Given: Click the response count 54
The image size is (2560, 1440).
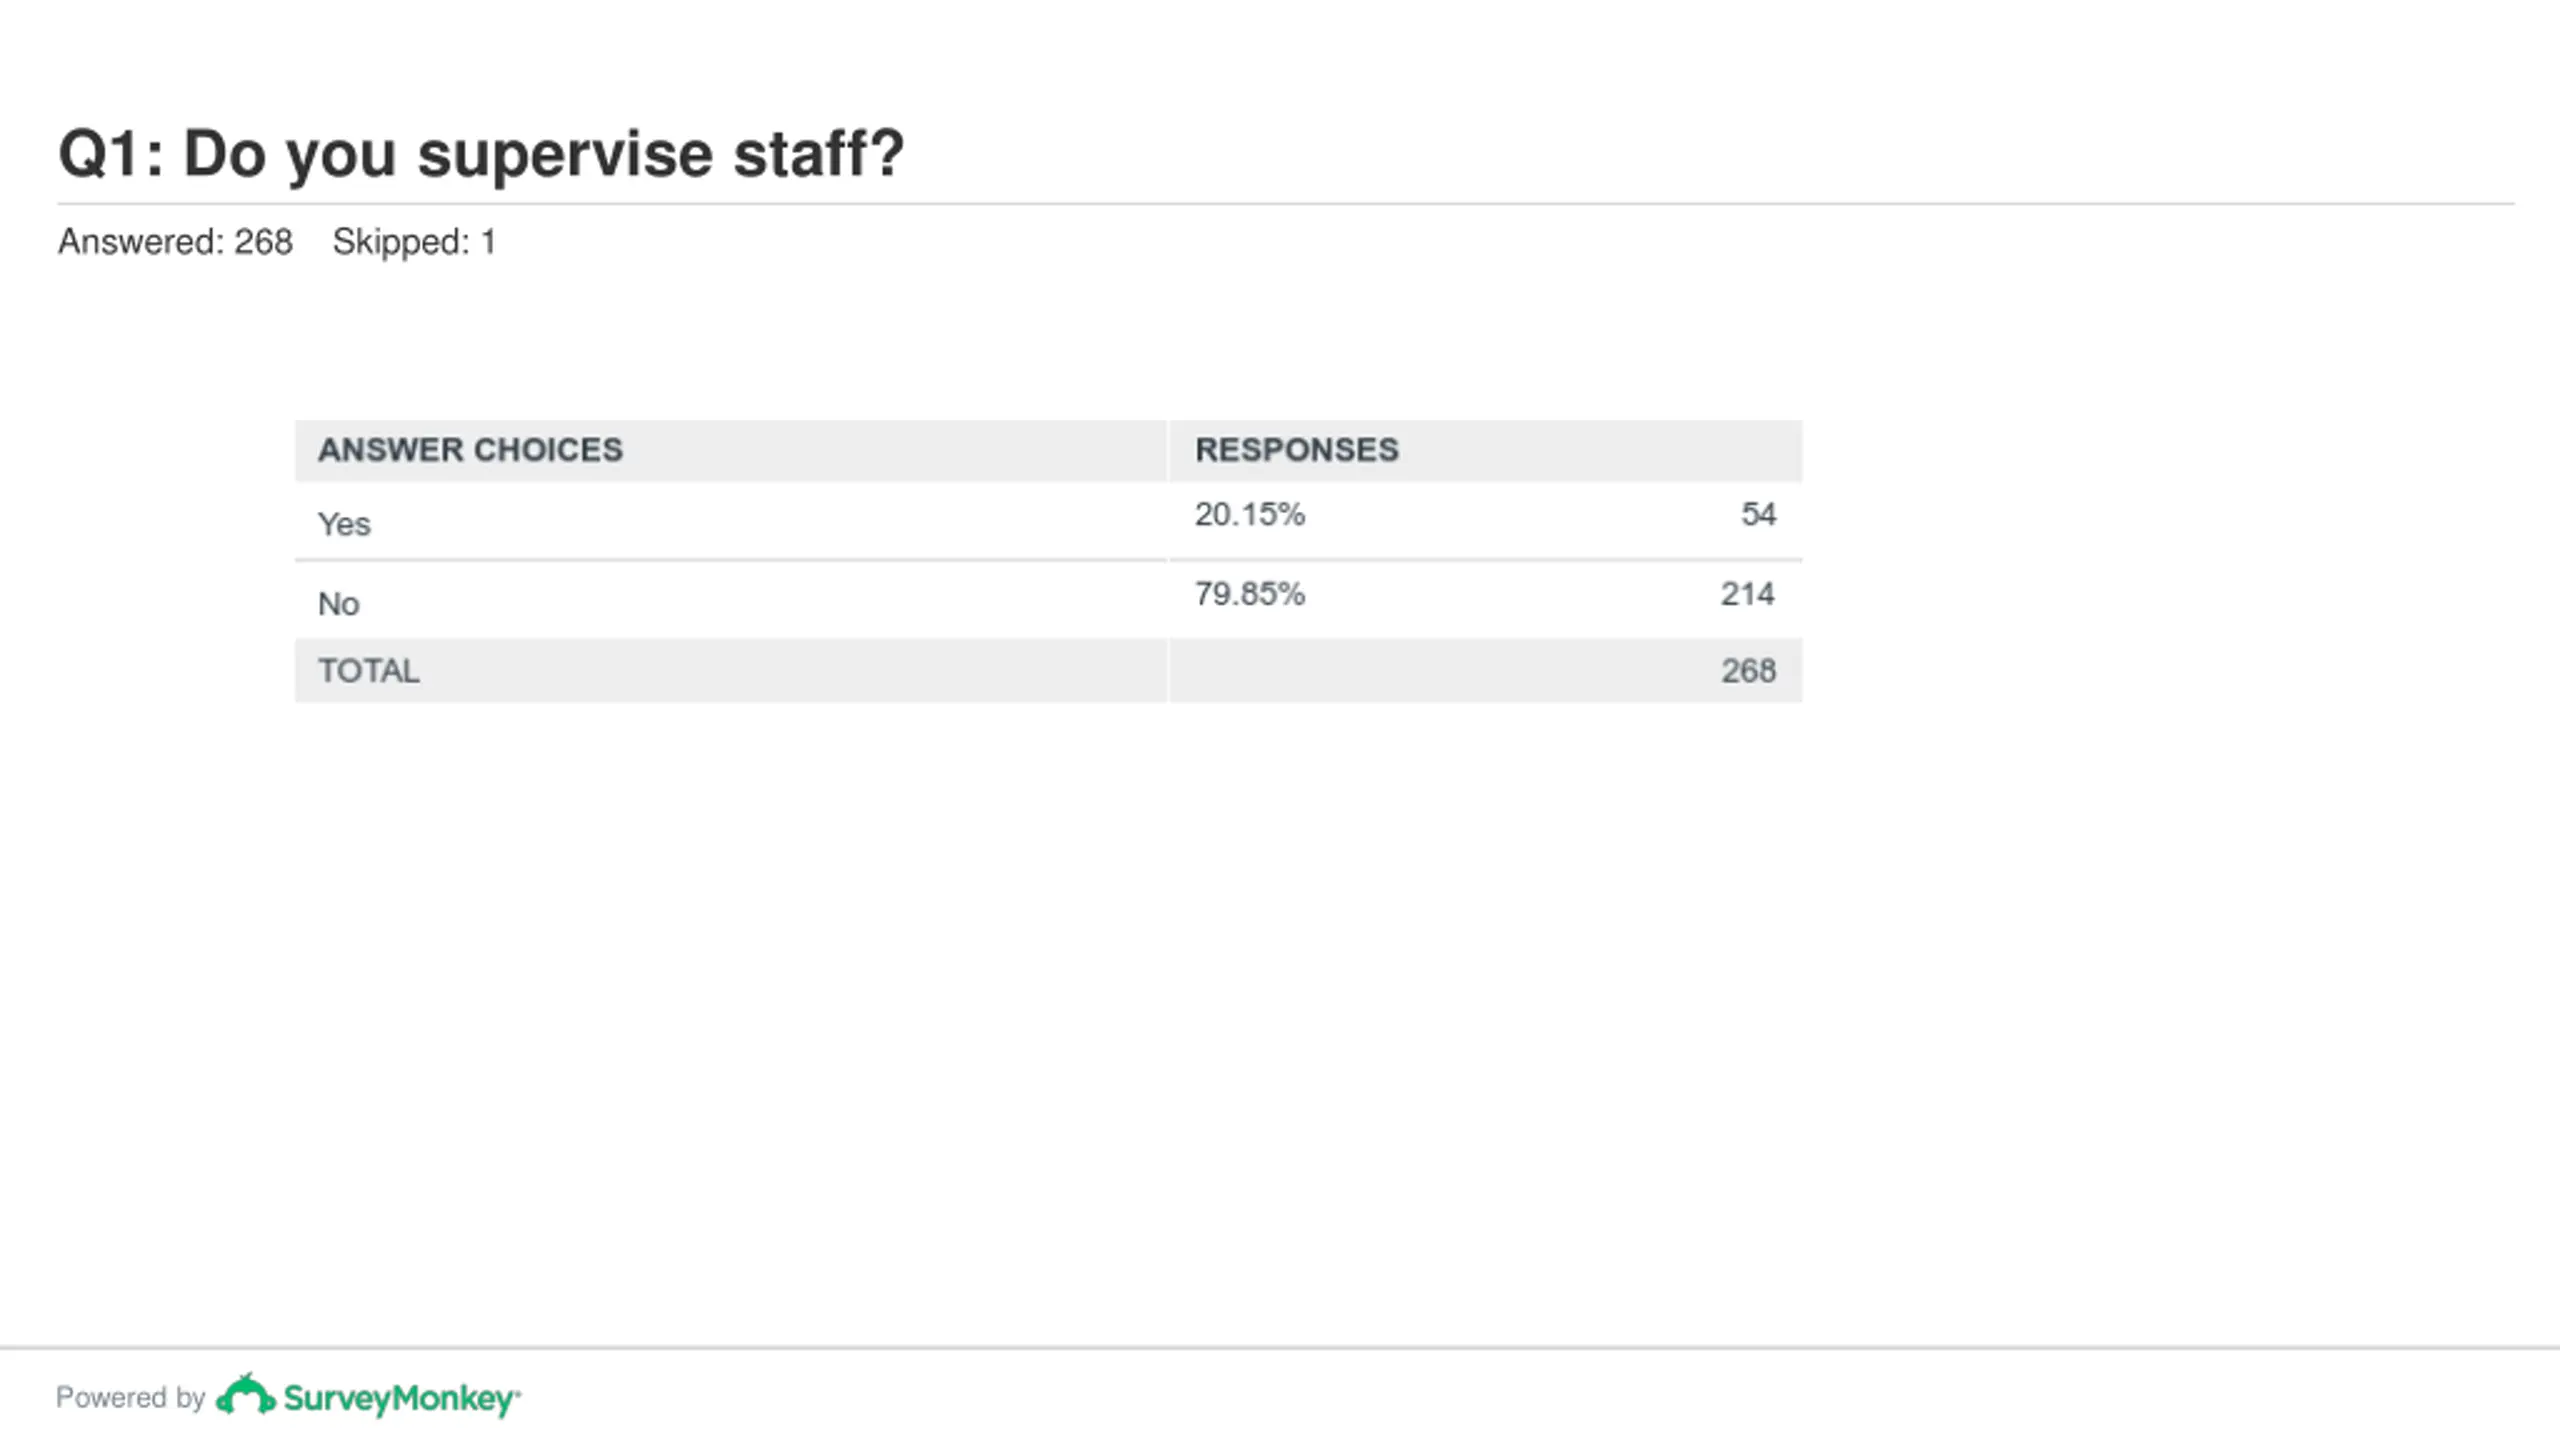Looking at the screenshot, I should click(1758, 514).
